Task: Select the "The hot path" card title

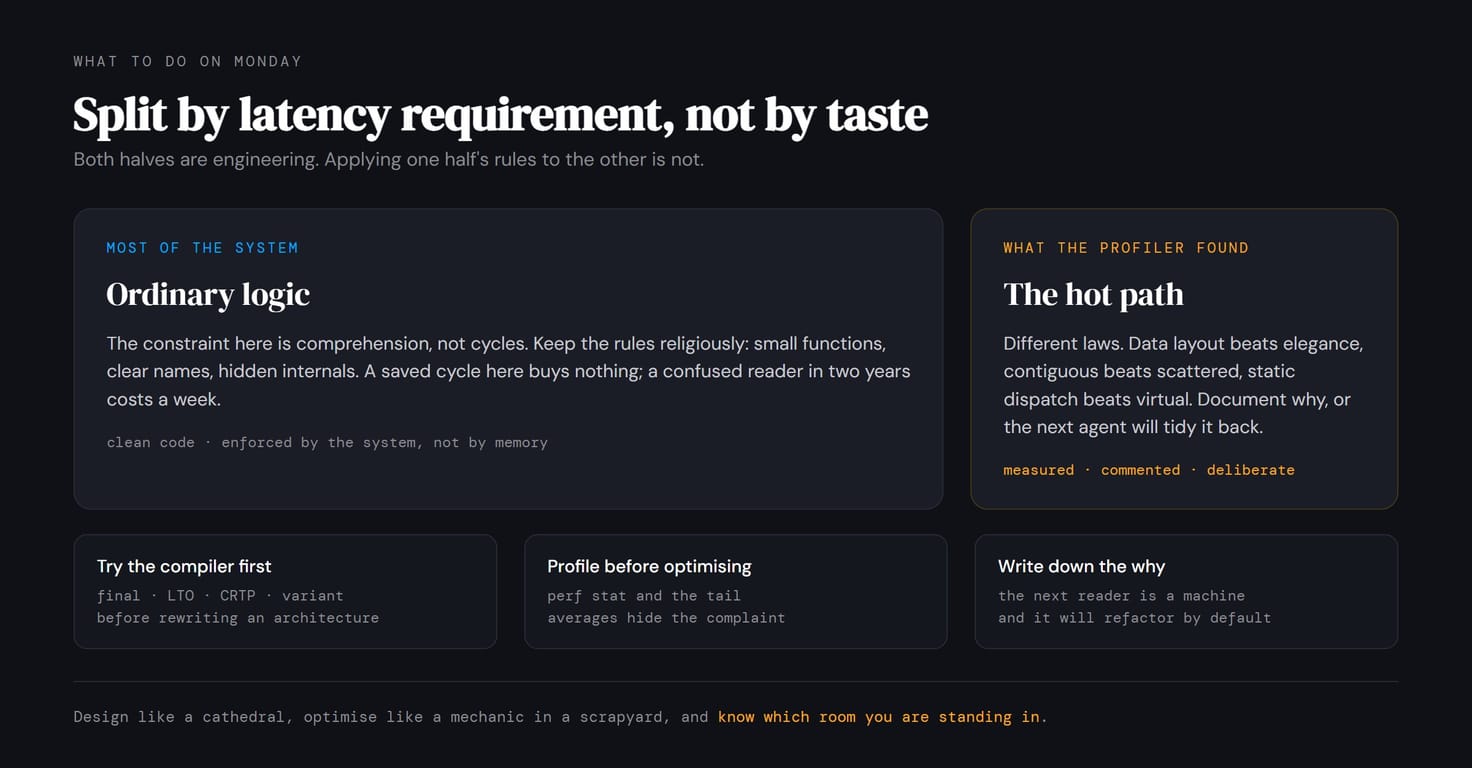Action: 1093,294
